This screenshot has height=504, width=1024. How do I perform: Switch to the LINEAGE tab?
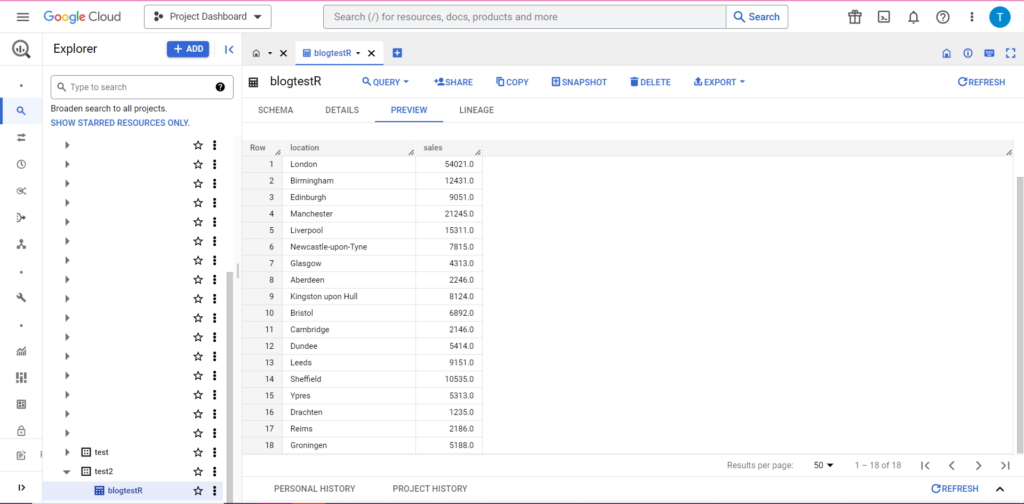click(476, 110)
